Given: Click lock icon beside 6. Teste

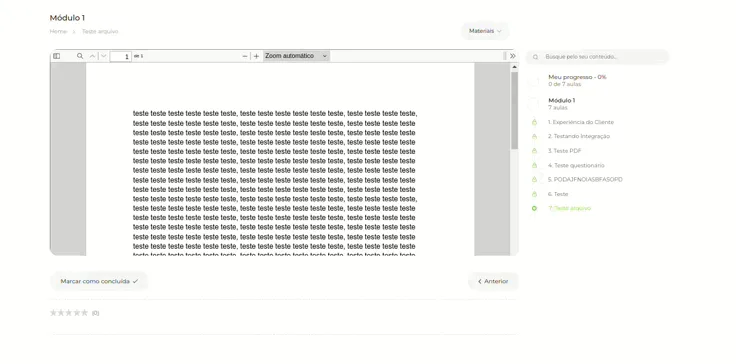Looking at the screenshot, I should point(534,194).
